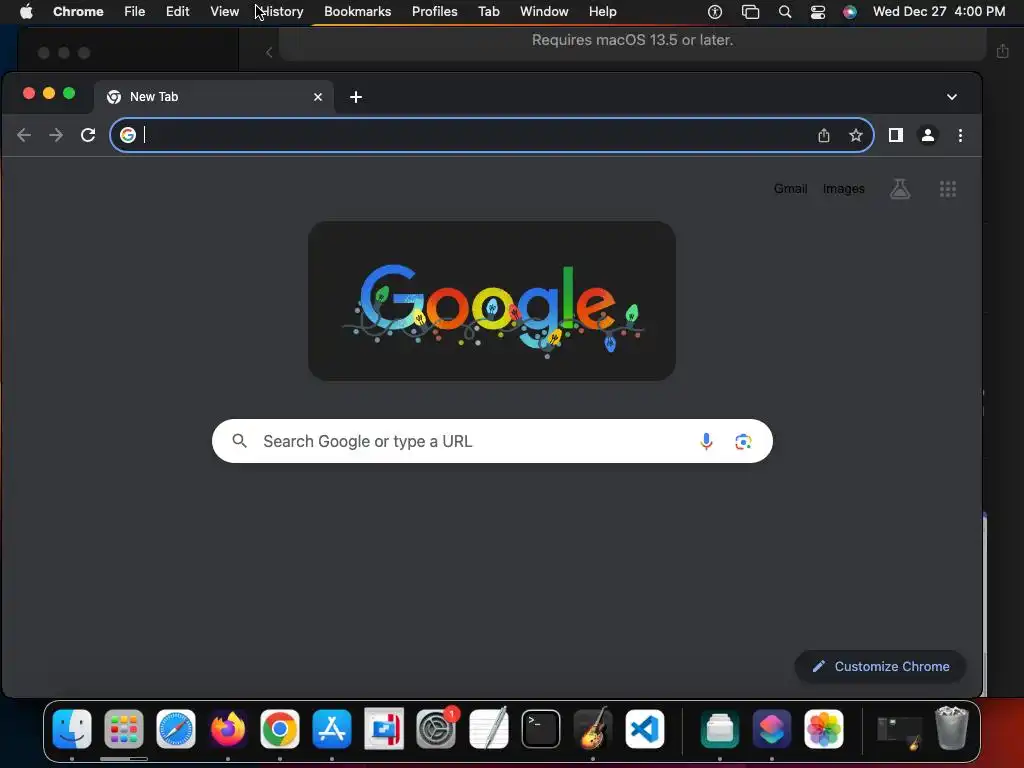Bookmark this tab with the star icon
This screenshot has height=768, width=1024.
coord(856,135)
